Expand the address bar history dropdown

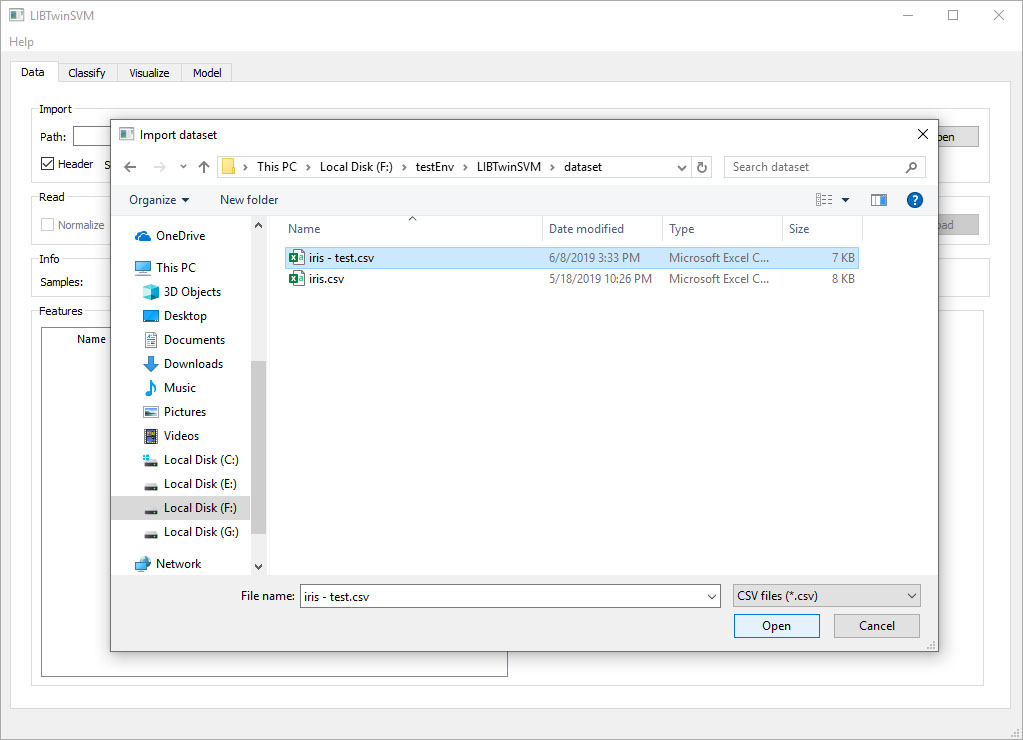coord(682,167)
